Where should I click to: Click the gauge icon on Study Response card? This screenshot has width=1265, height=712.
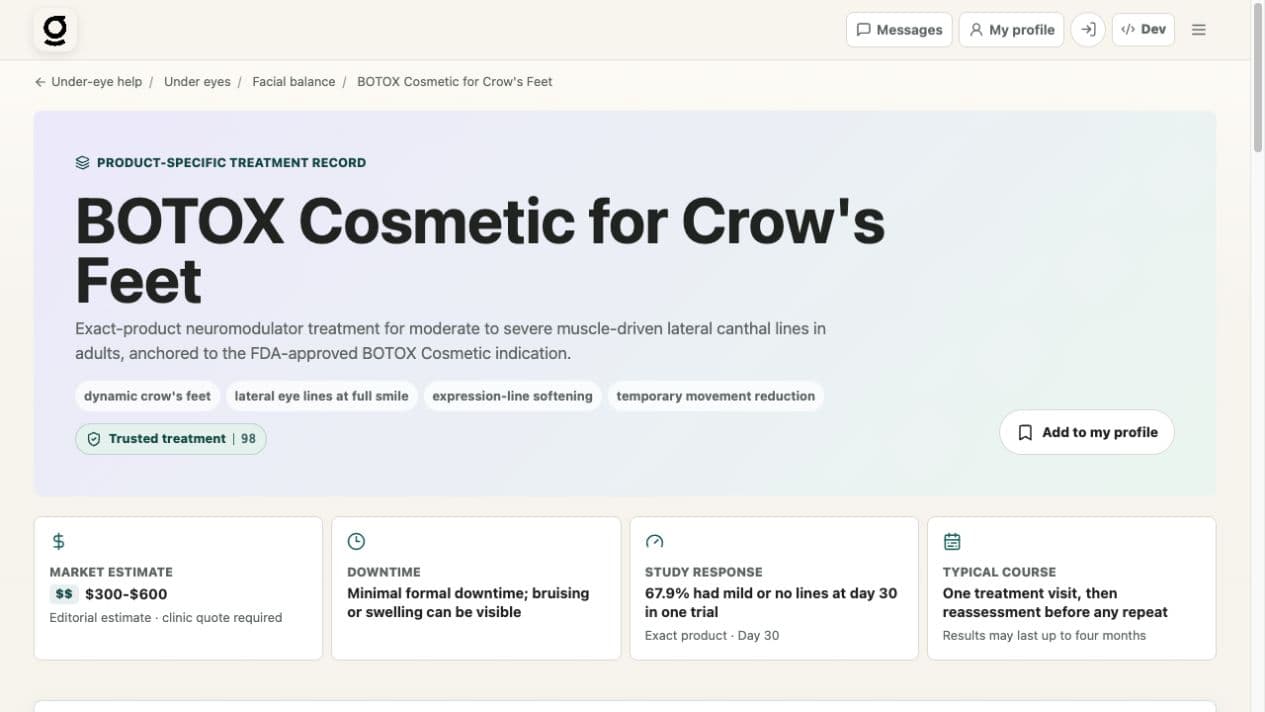point(654,541)
